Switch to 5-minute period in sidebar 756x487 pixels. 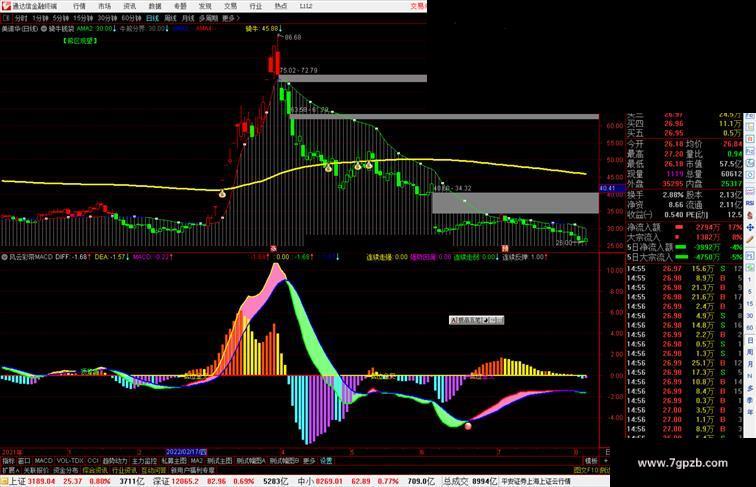point(750,292)
